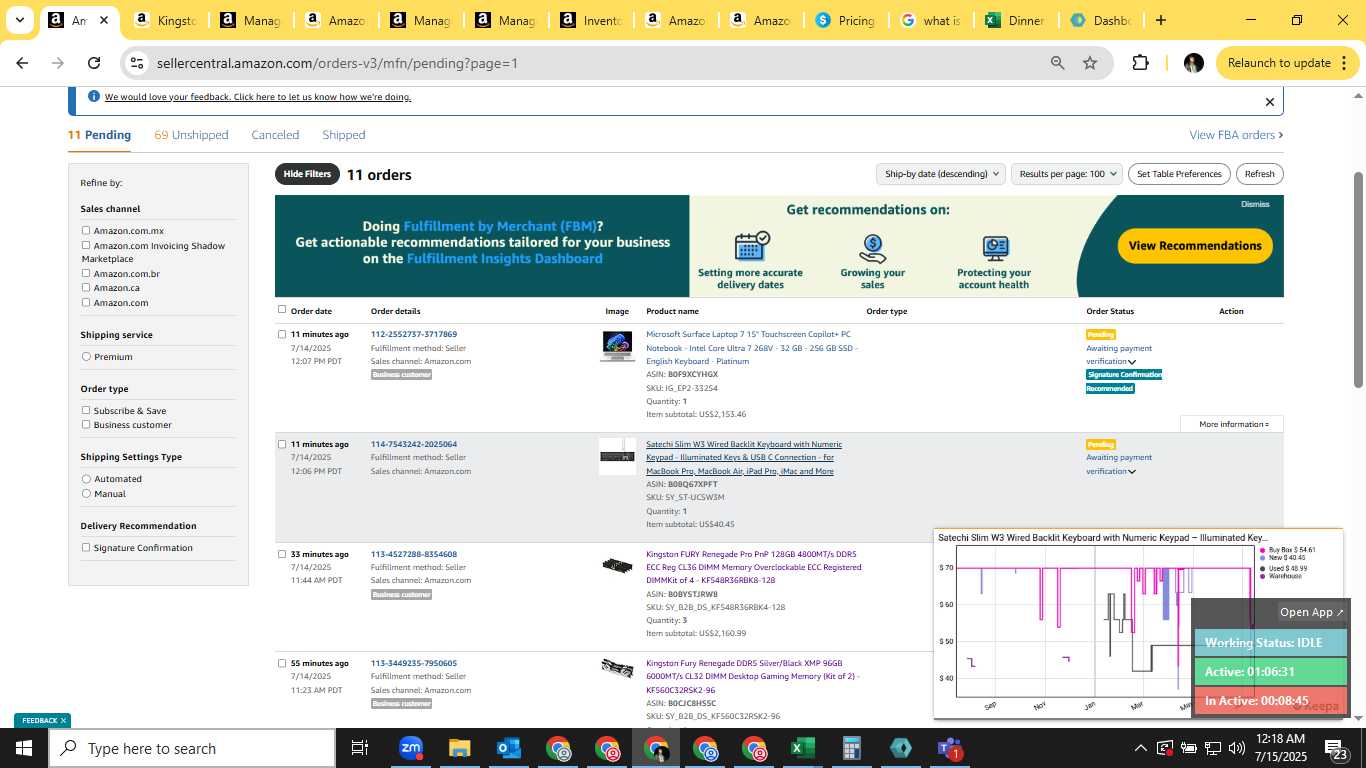Screen dimensions: 1366x768
Task: Open the Chrome profile avatar
Action: (x=1193, y=63)
